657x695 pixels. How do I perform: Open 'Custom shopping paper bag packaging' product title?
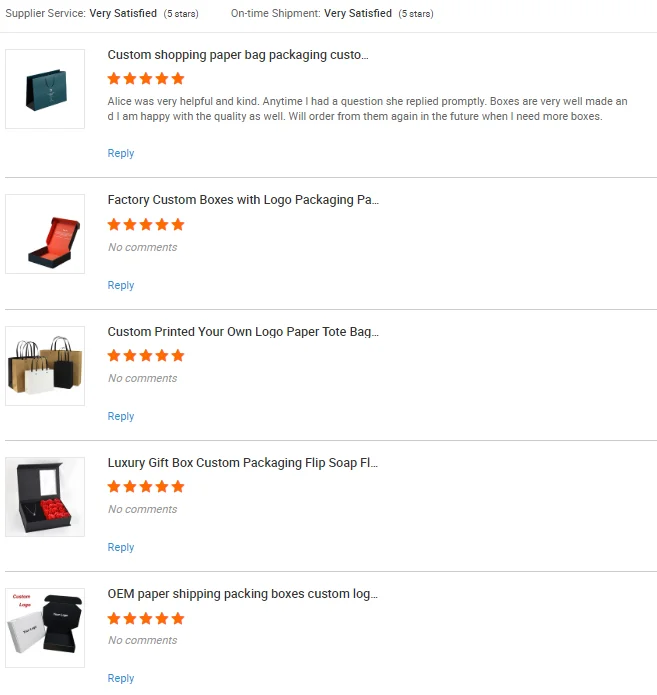point(238,55)
